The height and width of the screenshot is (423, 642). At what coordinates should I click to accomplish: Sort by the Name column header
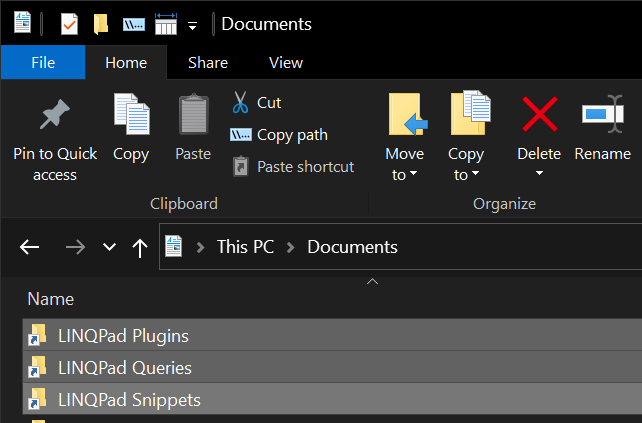pos(50,299)
